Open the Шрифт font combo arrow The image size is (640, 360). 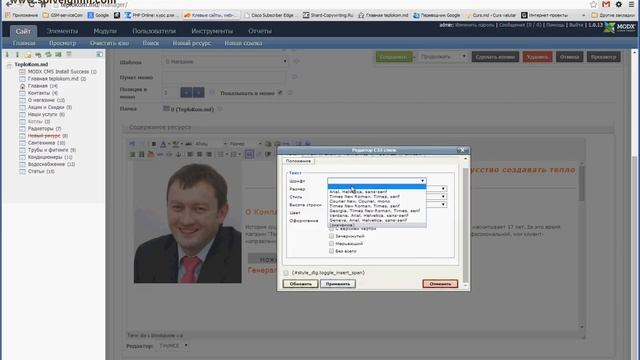(x=422, y=181)
